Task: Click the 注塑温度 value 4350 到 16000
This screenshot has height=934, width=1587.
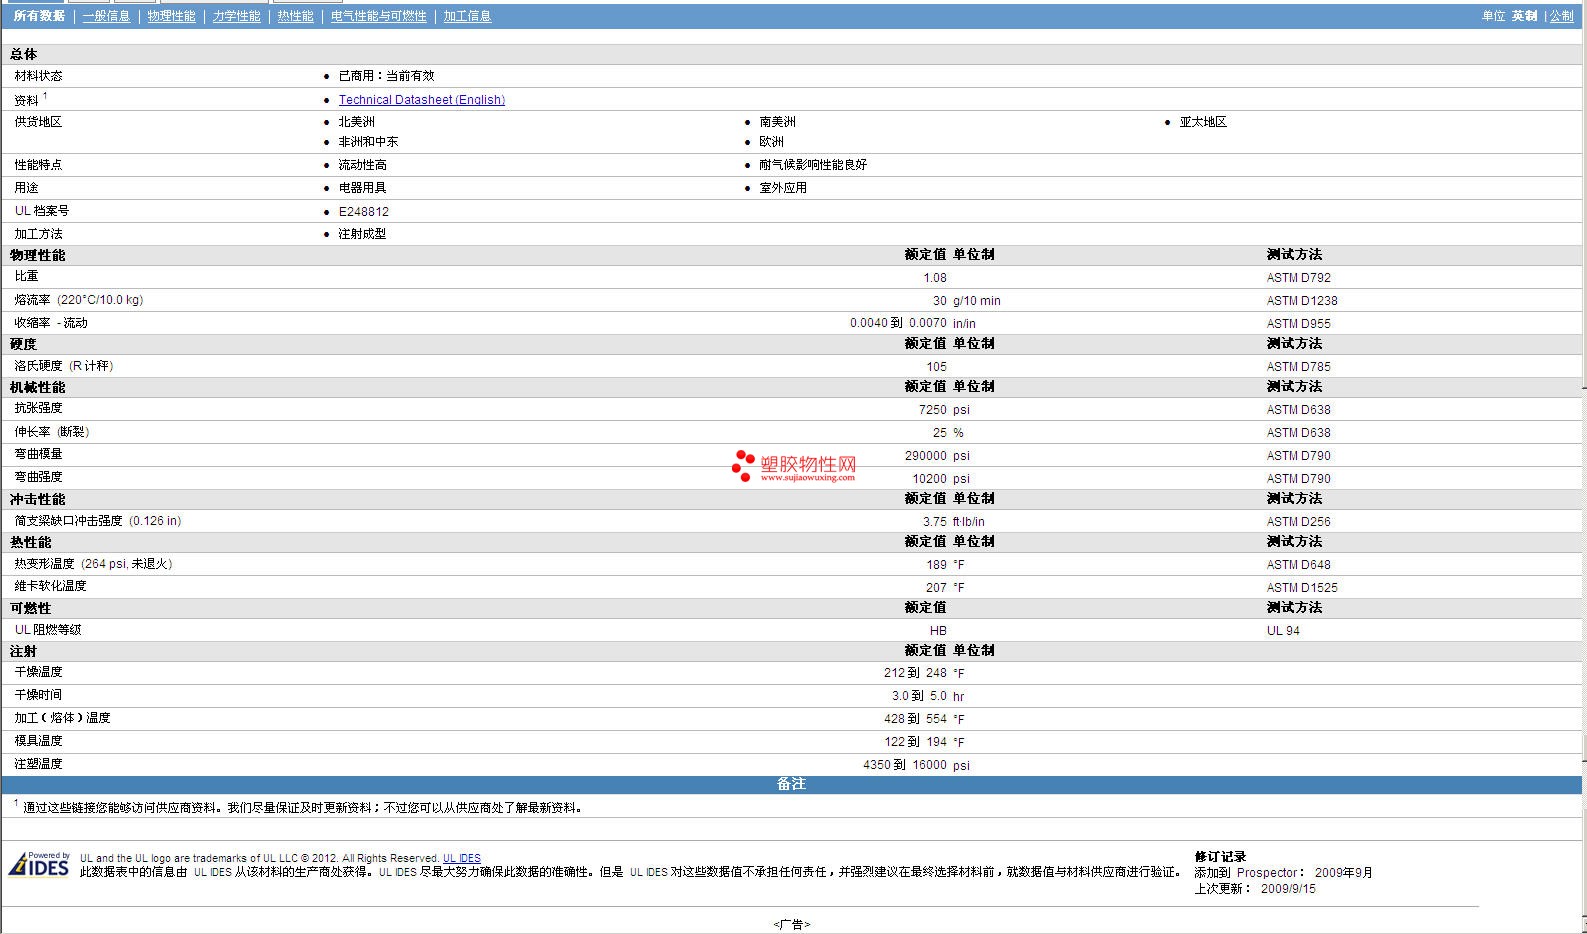Action: tap(905, 765)
